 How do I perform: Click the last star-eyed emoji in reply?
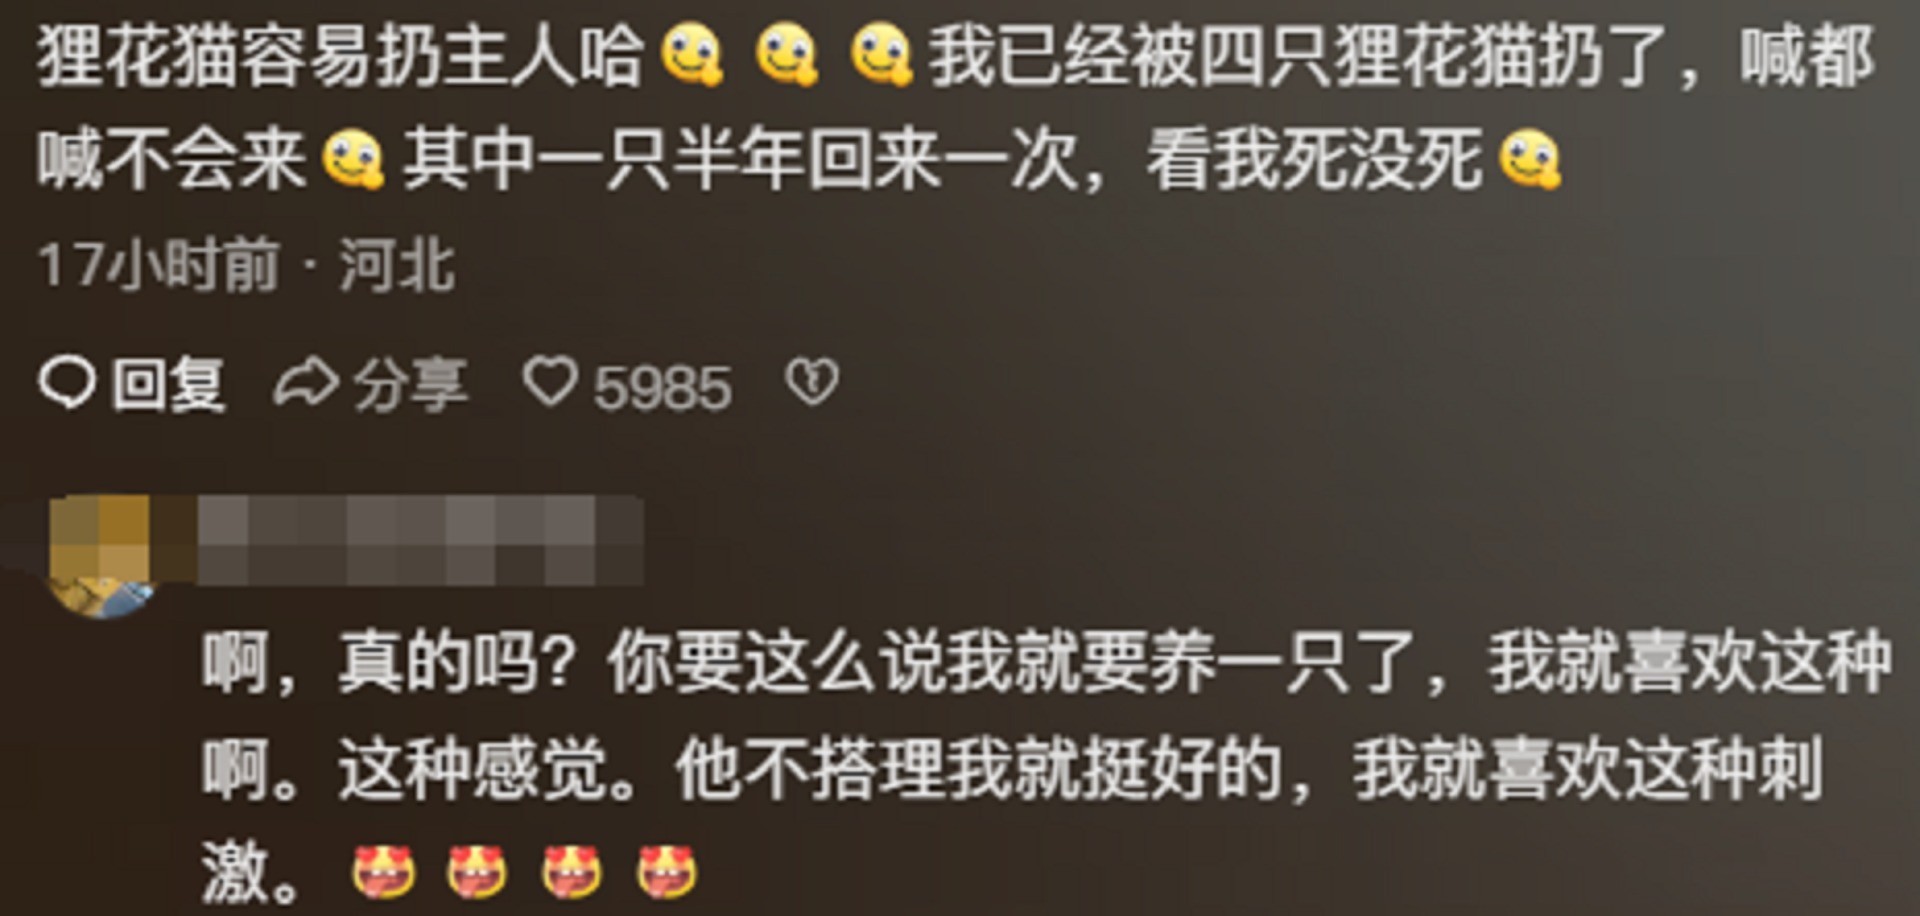[667, 871]
